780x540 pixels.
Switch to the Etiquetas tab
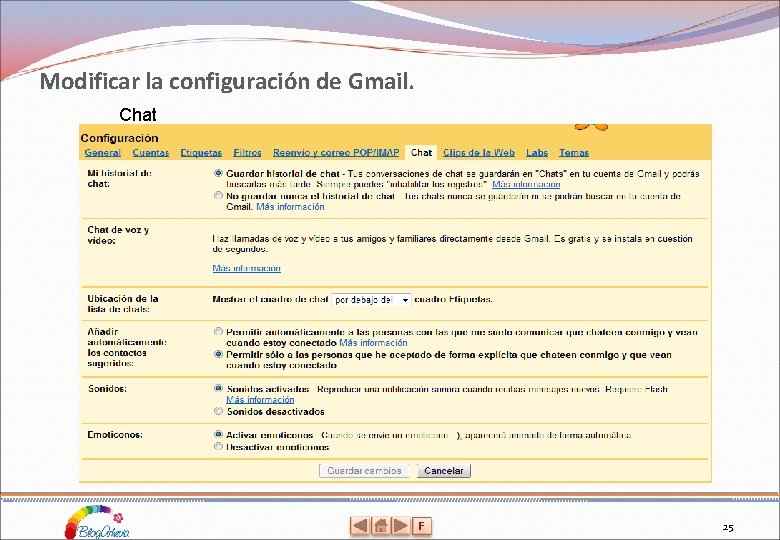pos(201,153)
